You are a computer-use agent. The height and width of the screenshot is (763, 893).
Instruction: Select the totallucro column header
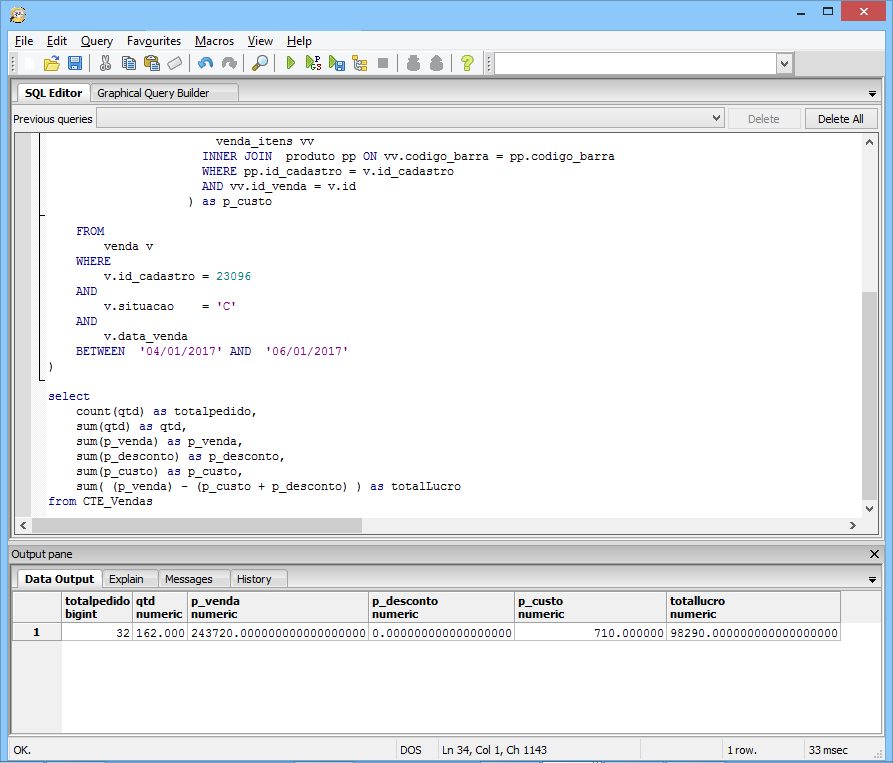click(x=753, y=607)
